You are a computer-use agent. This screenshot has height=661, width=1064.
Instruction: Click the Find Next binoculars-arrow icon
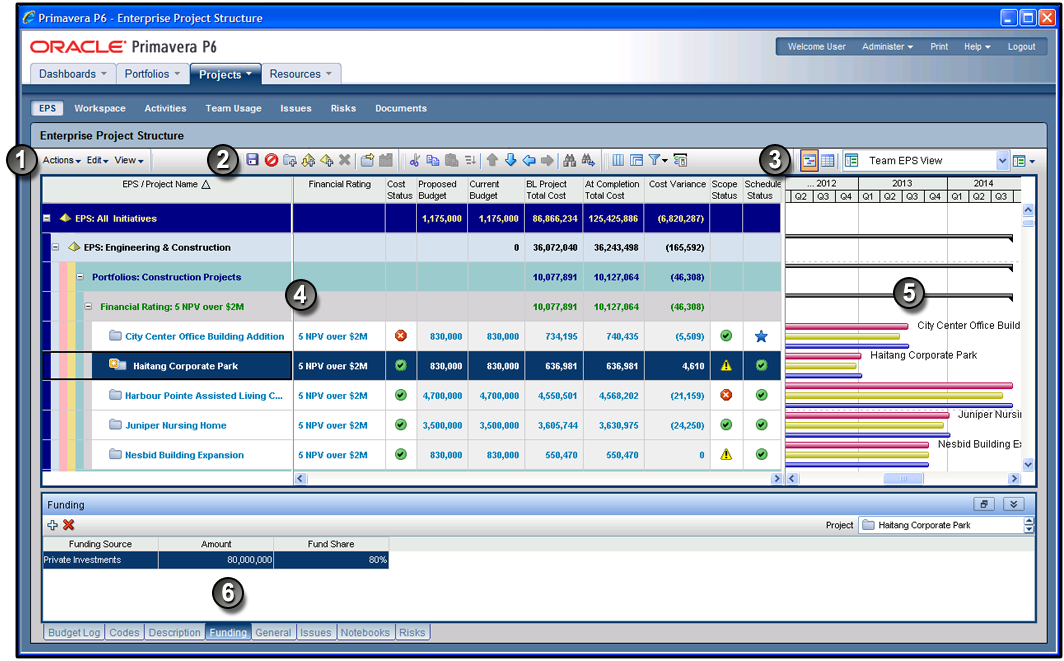[588, 160]
